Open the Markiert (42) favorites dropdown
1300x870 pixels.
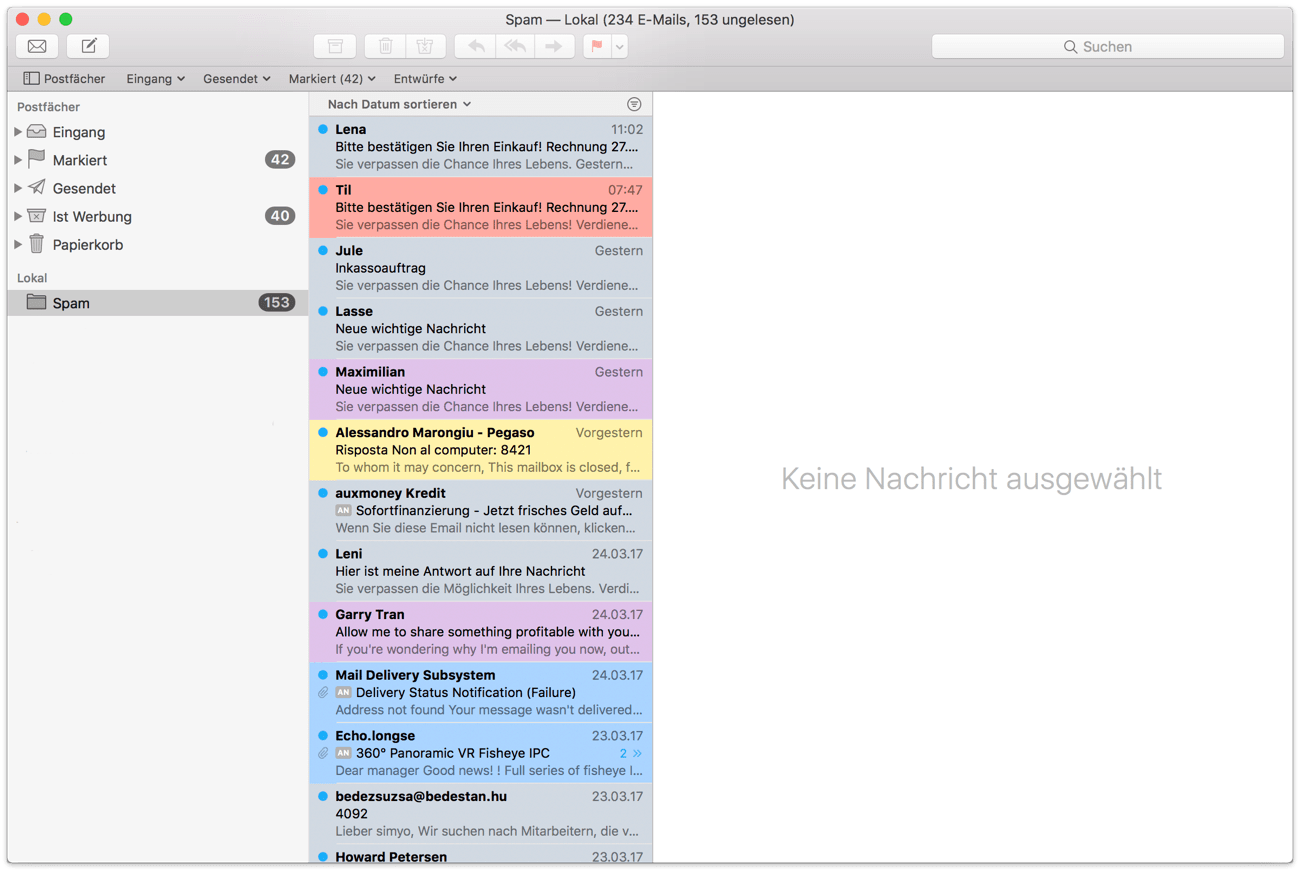332,78
